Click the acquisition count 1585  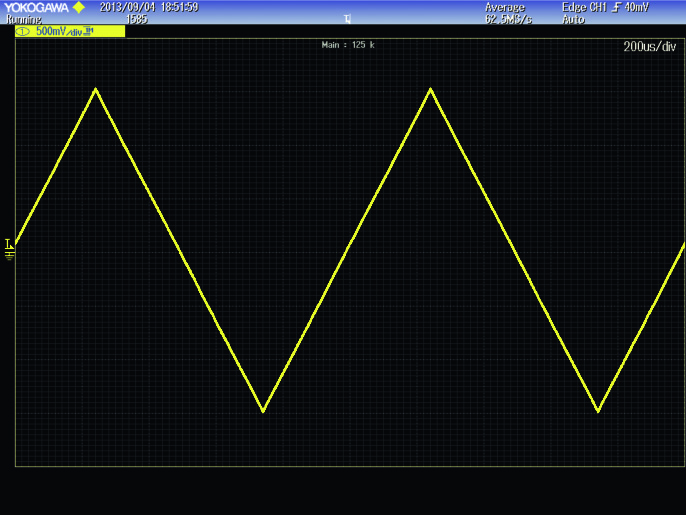136,19
